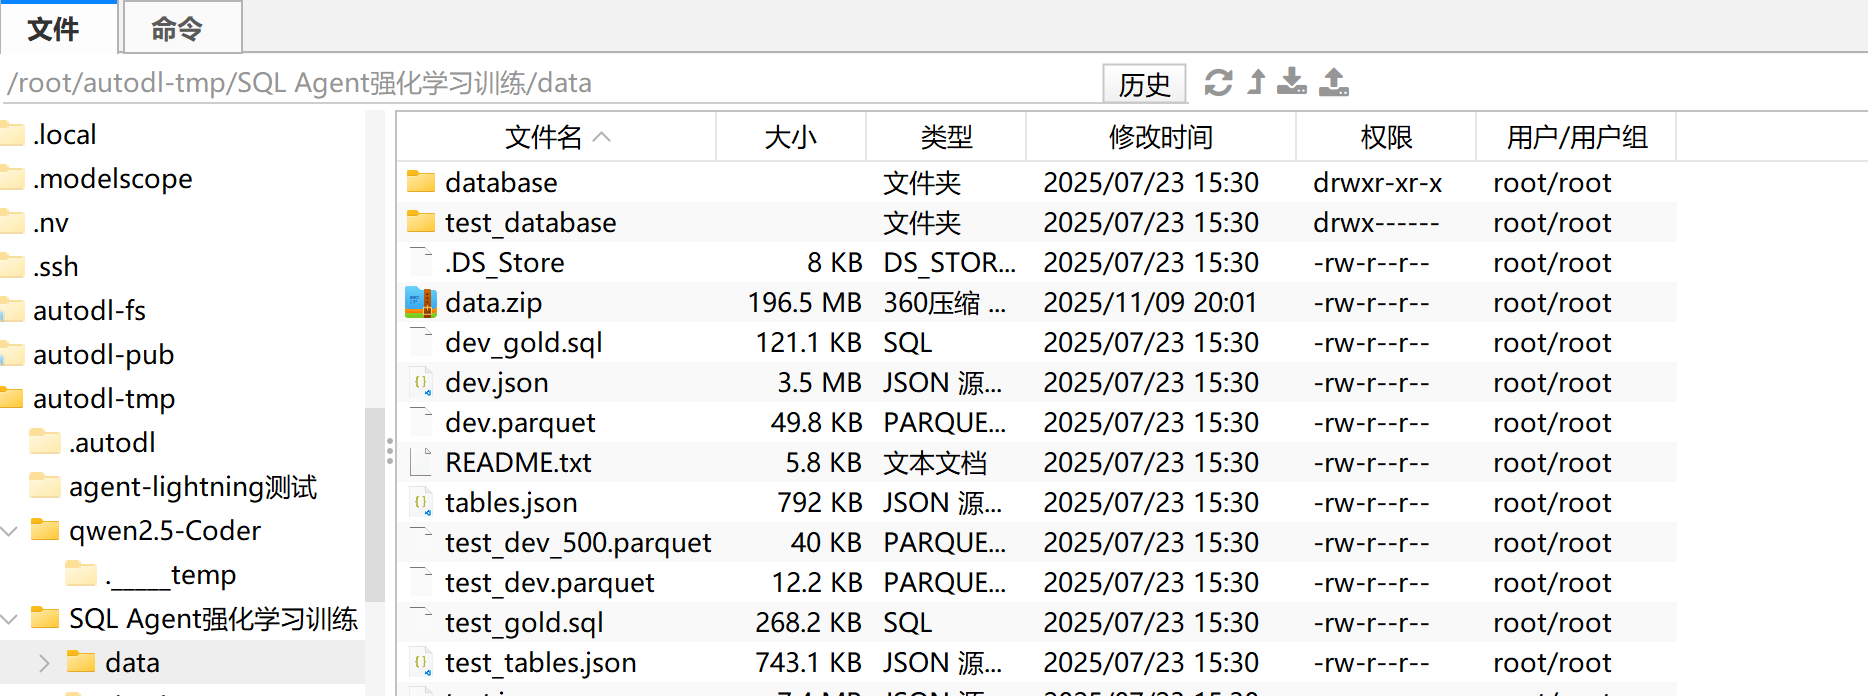Open the database folder icon
The image size is (1868, 696).
click(420, 182)
